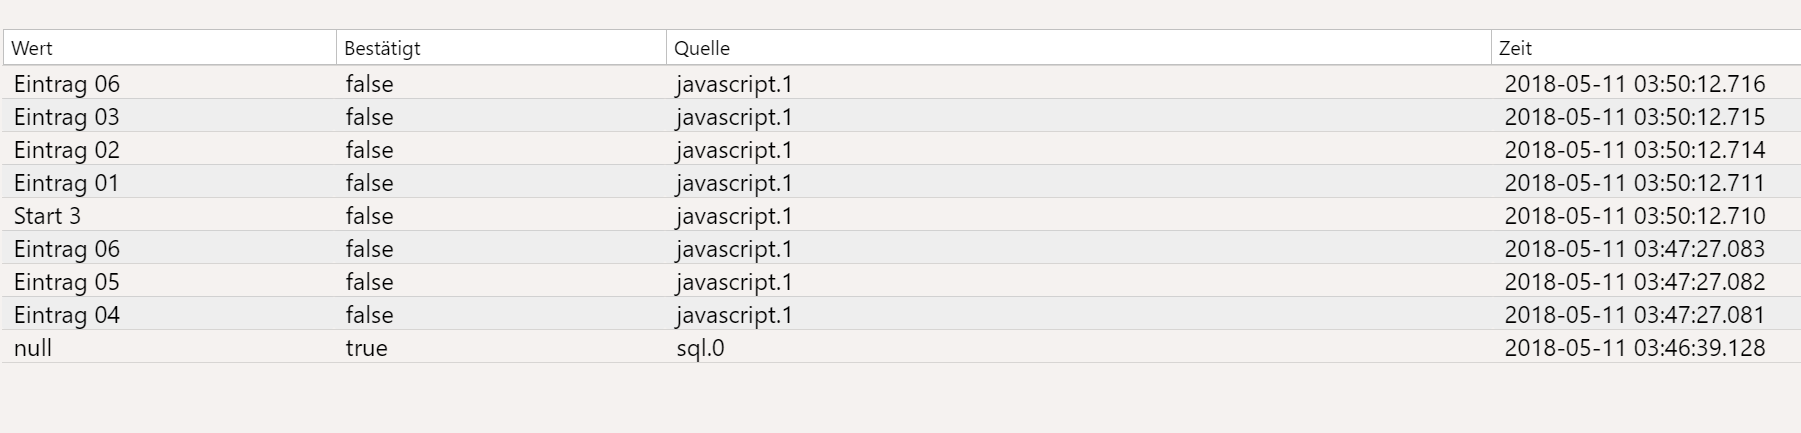Select the Eintrag 06 row at 03:47:27.083
The height and width of the screenshot is (433, 1801).
(902, 248)
